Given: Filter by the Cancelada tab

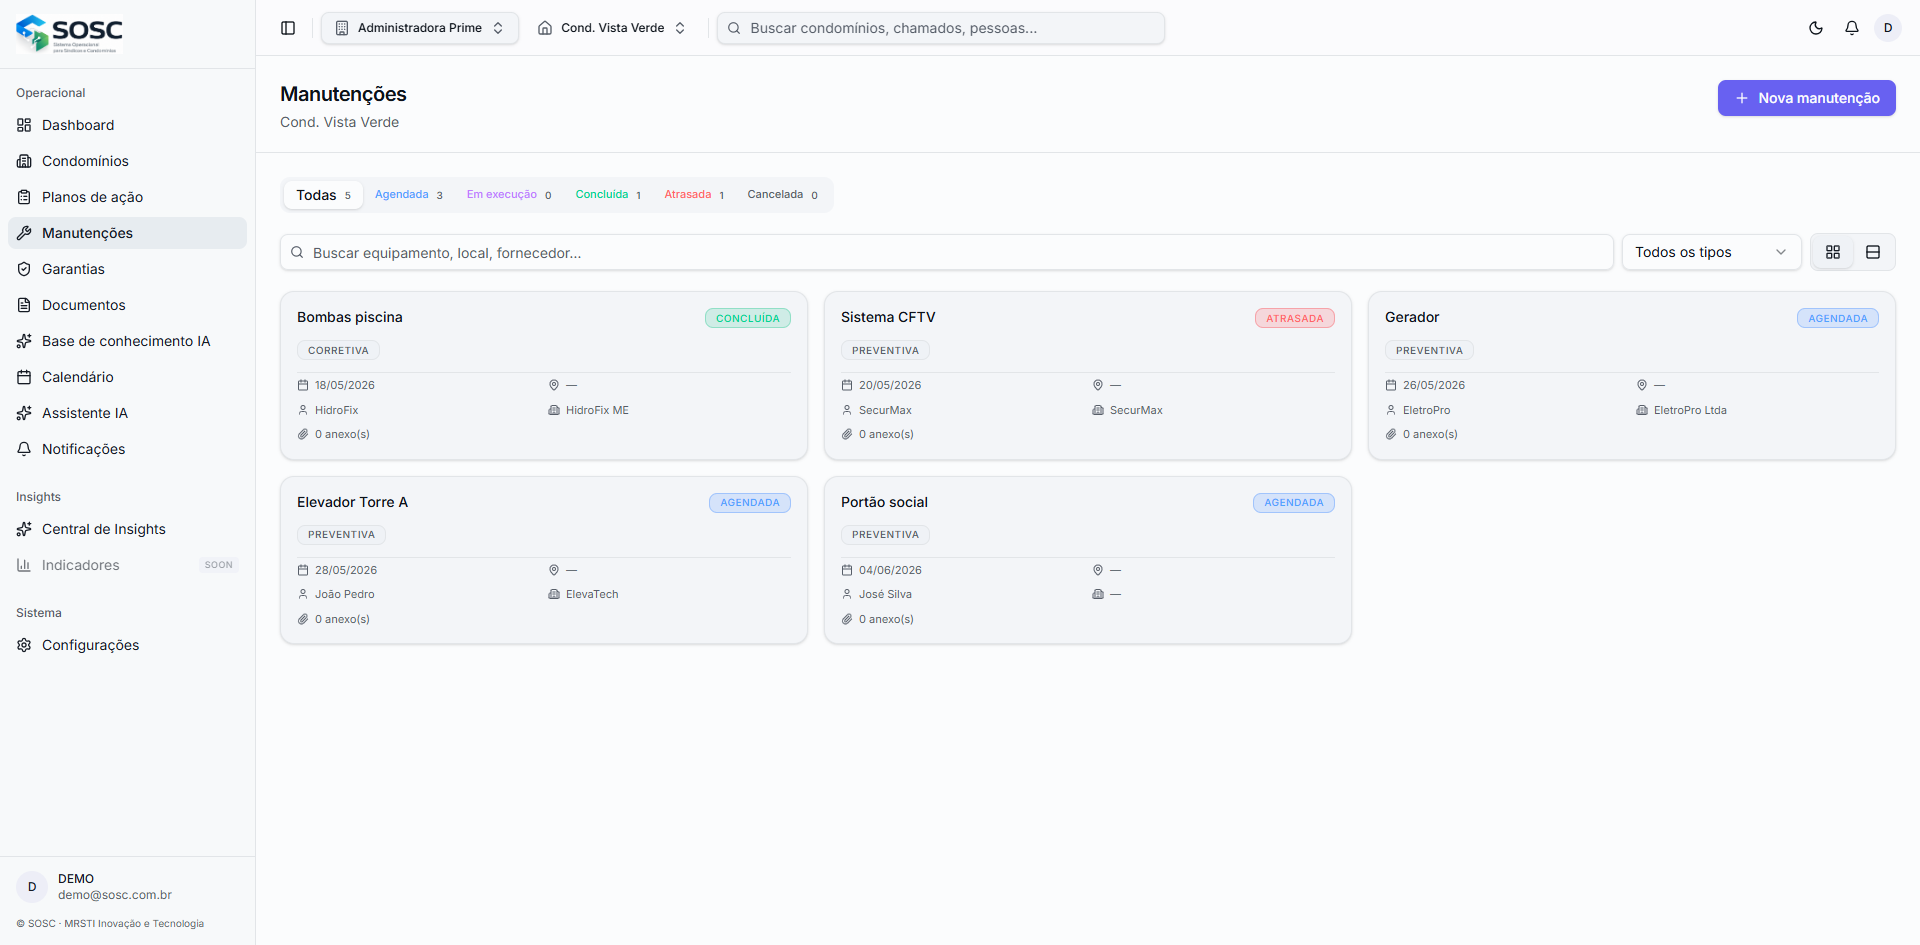Looking at the screenshot, I should (x=783, y=195).
